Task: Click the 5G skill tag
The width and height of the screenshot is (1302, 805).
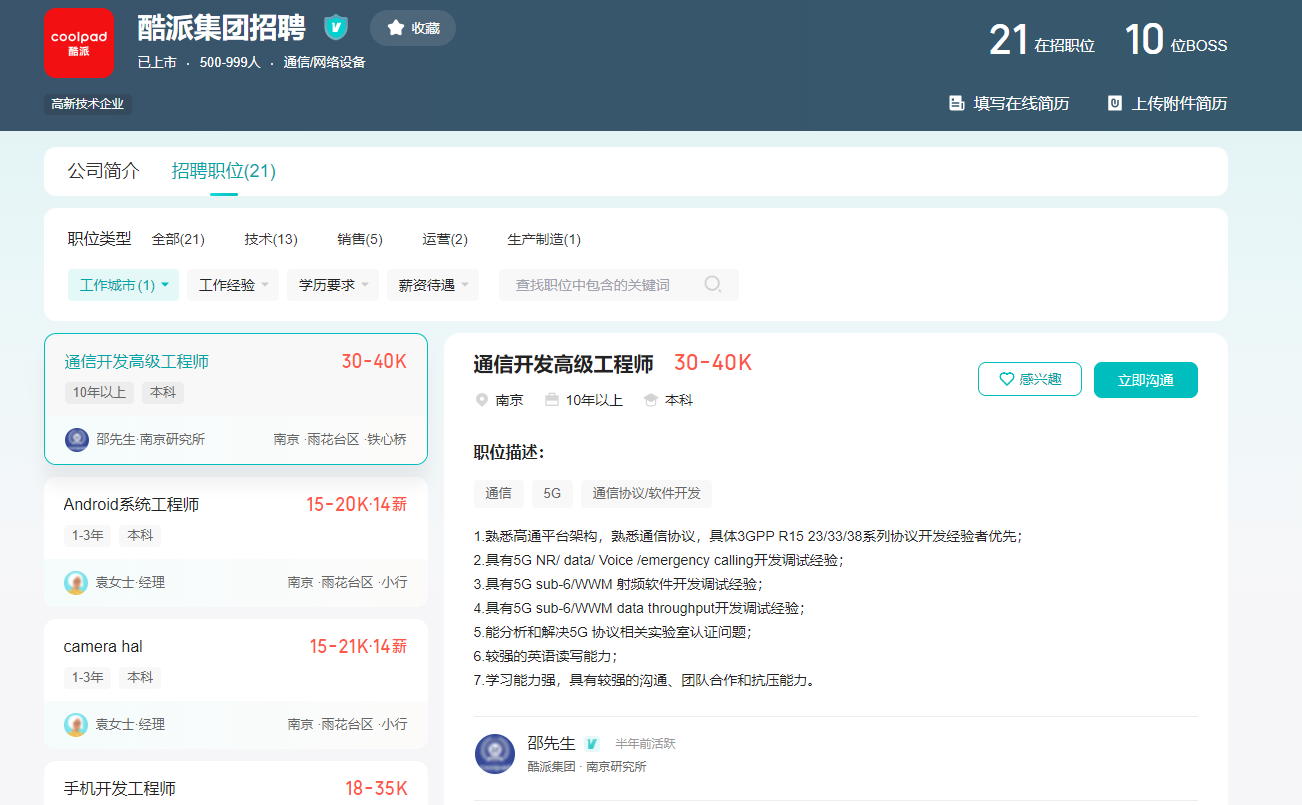Action: click(552, 493)
